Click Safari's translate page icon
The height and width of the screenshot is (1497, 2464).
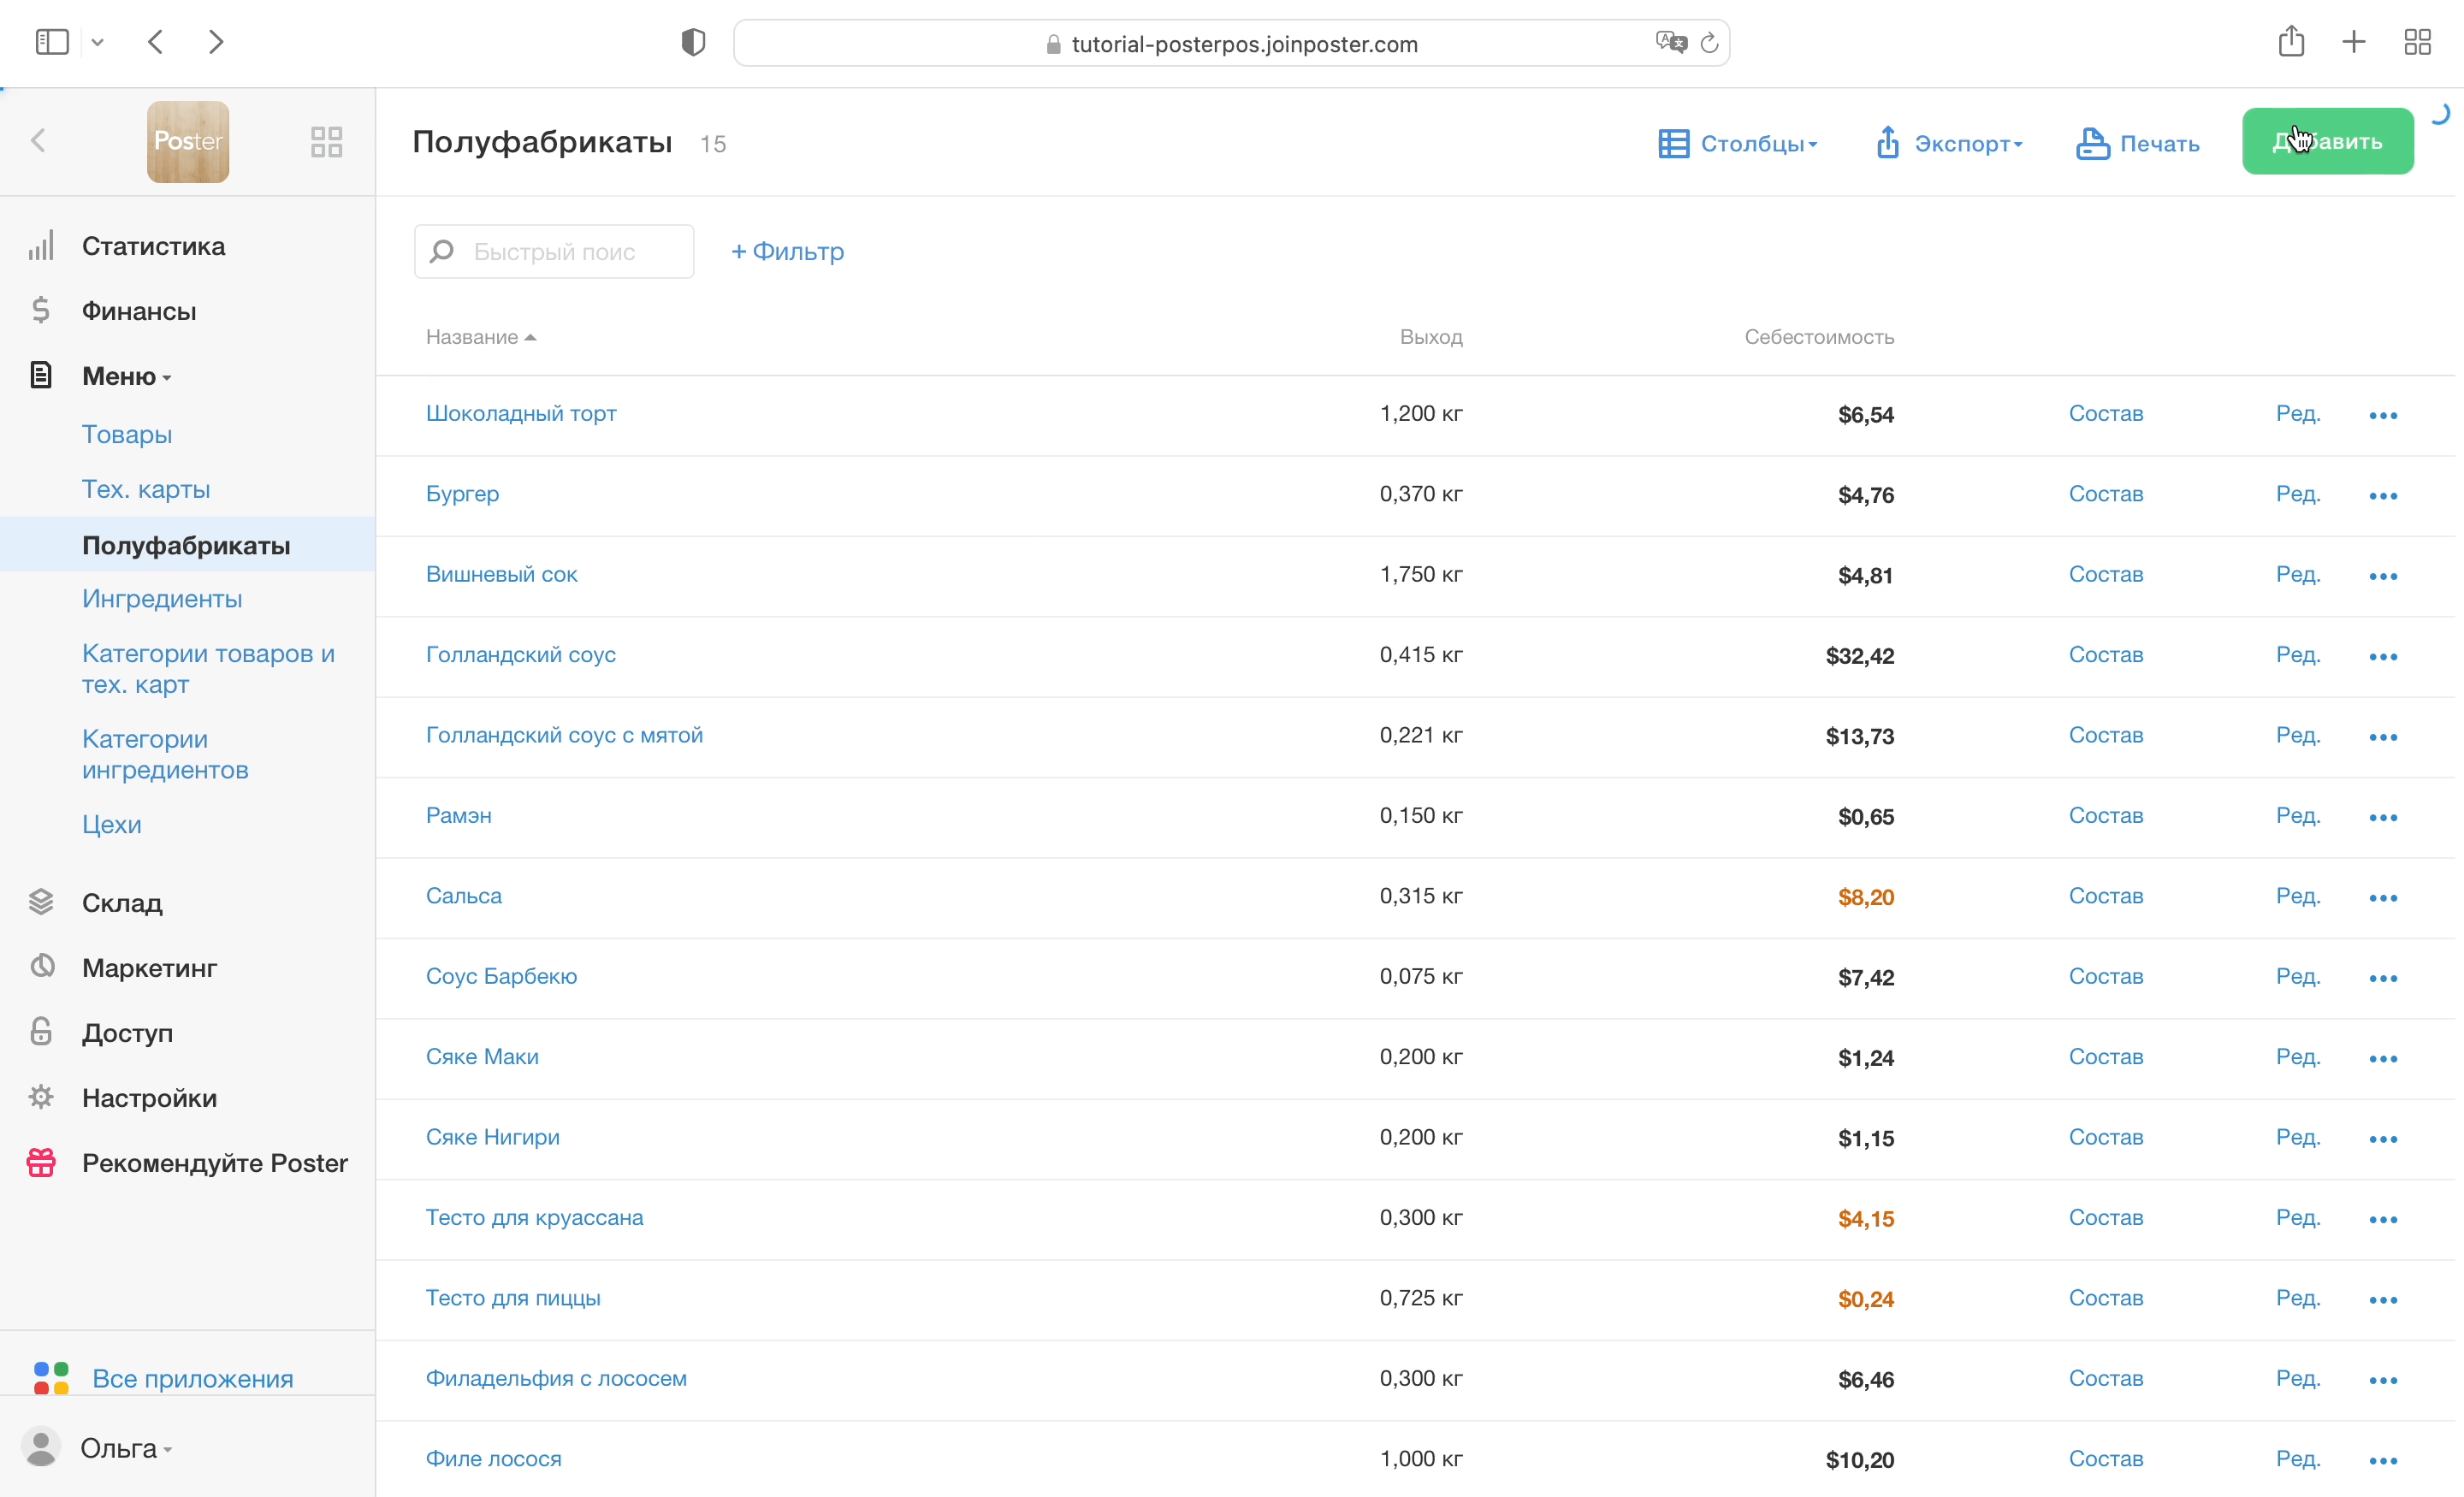click(1669, 43)
